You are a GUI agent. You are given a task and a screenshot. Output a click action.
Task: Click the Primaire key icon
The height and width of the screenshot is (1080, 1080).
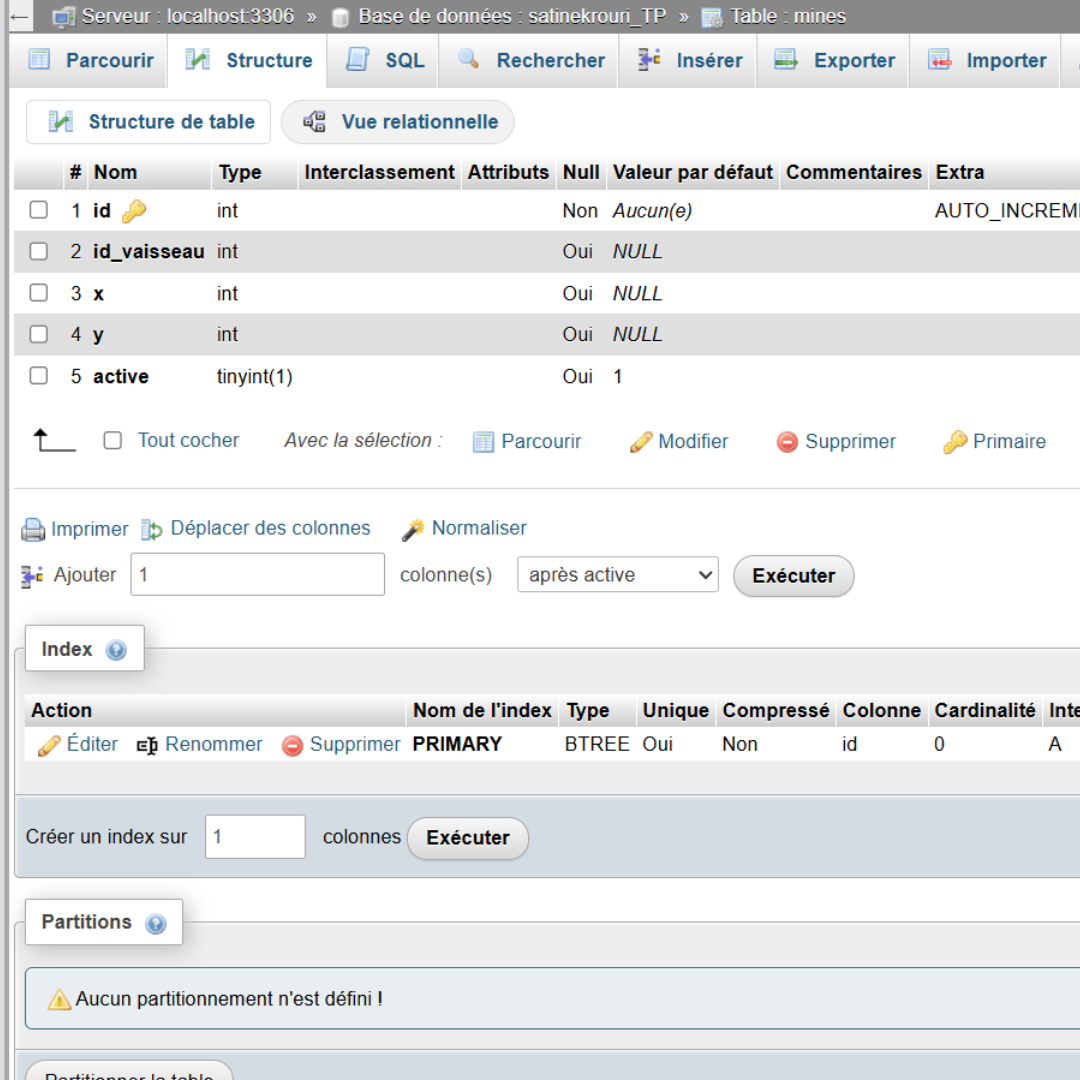(x=955, y=442)
